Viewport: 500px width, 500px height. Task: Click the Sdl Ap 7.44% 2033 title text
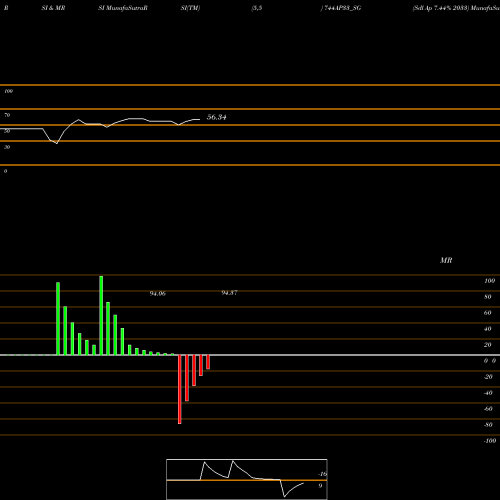point(440,8)
